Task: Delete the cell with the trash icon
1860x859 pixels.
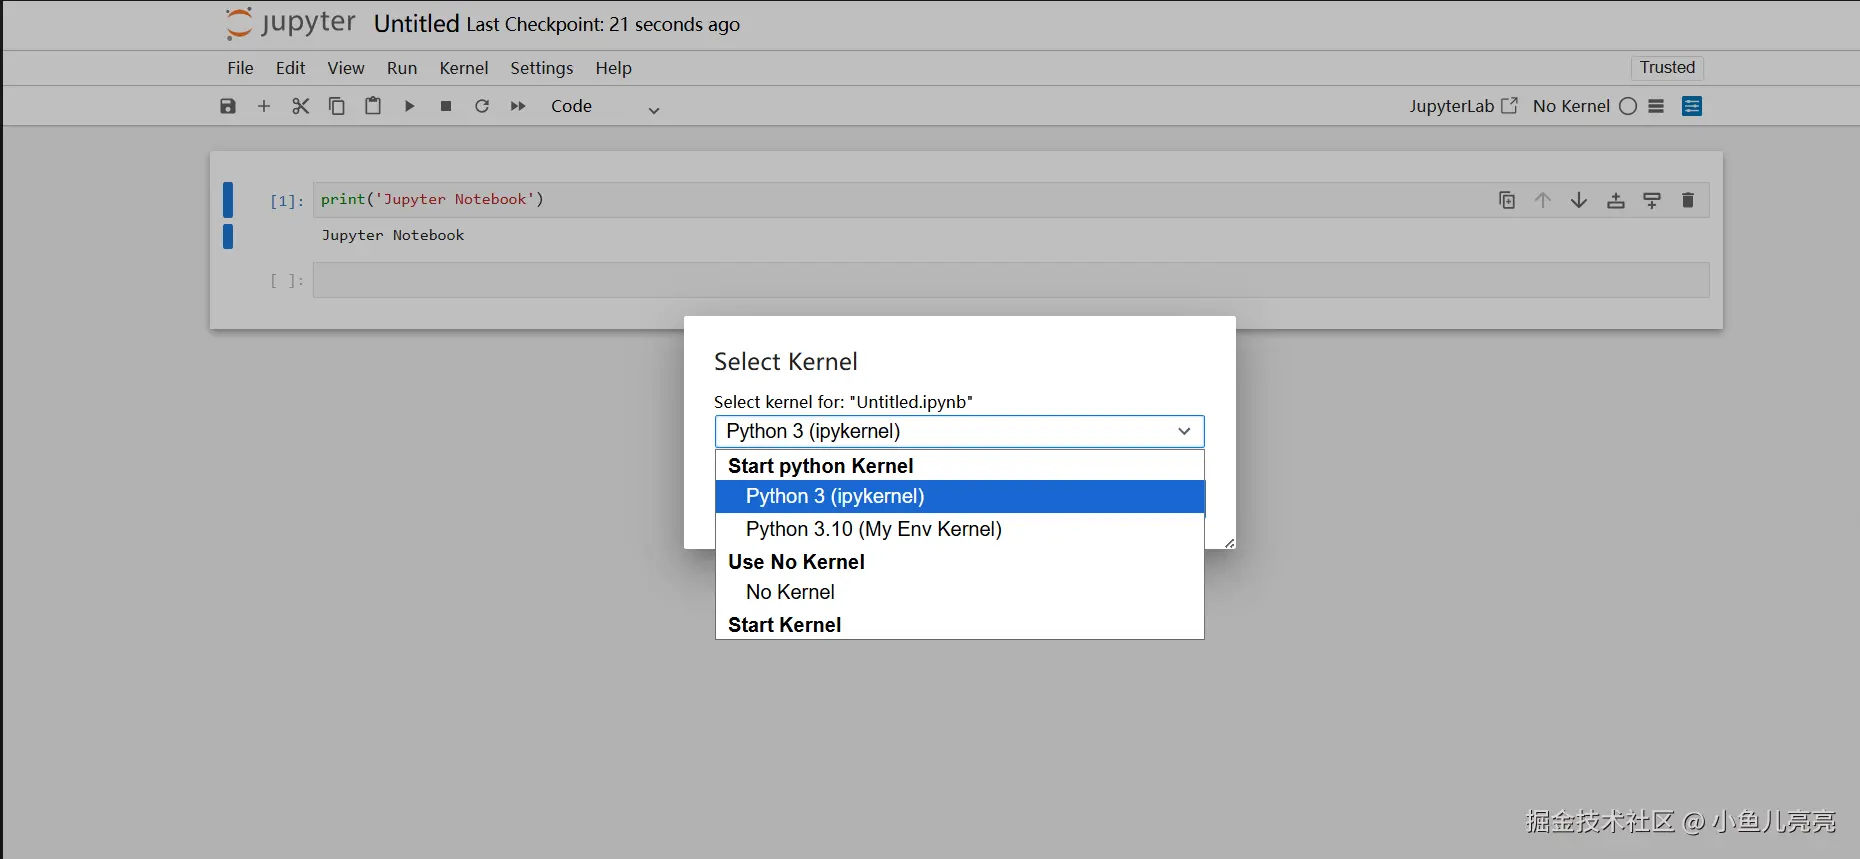Action: pyautogui.click(x=1688, y=200)
